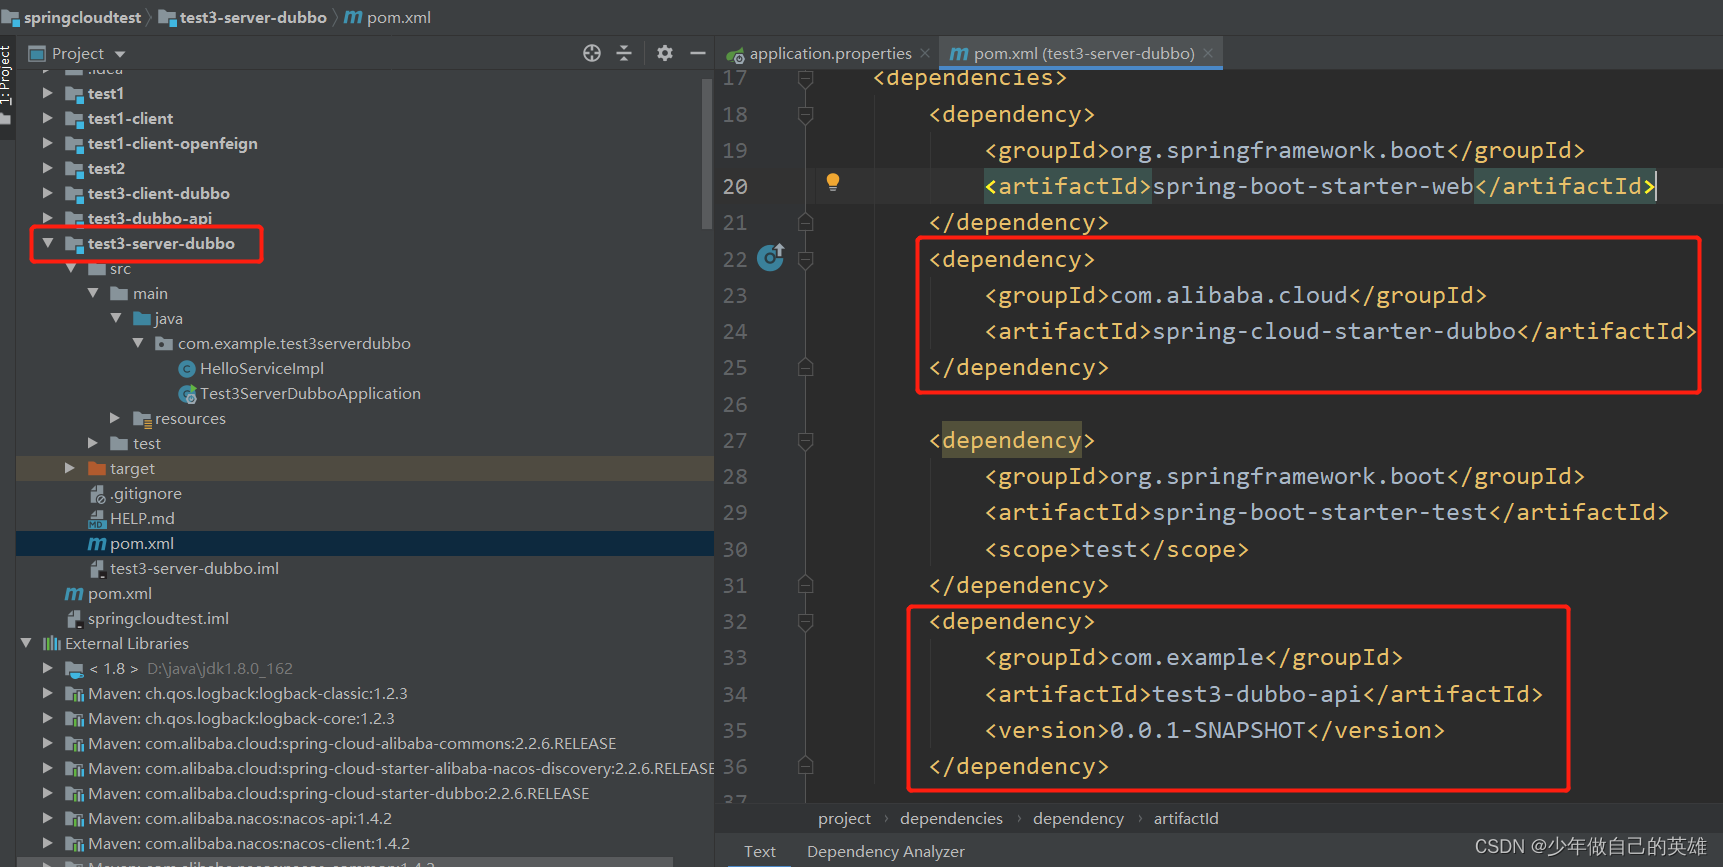1723x867 pixels.
Task: Select the .gitignore file
Action: point(145,493)
